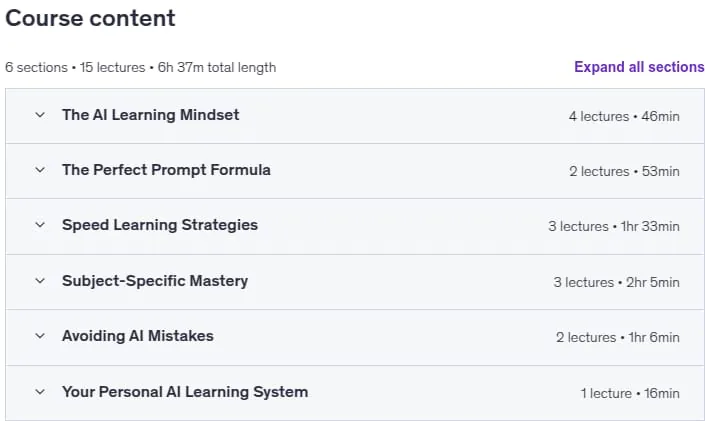Image resolution: width=705 pixels, height=421 pixels.
Task: Select Subject-Specific Mastery section title
Action: pyautogui.click(x=155, y=281)
